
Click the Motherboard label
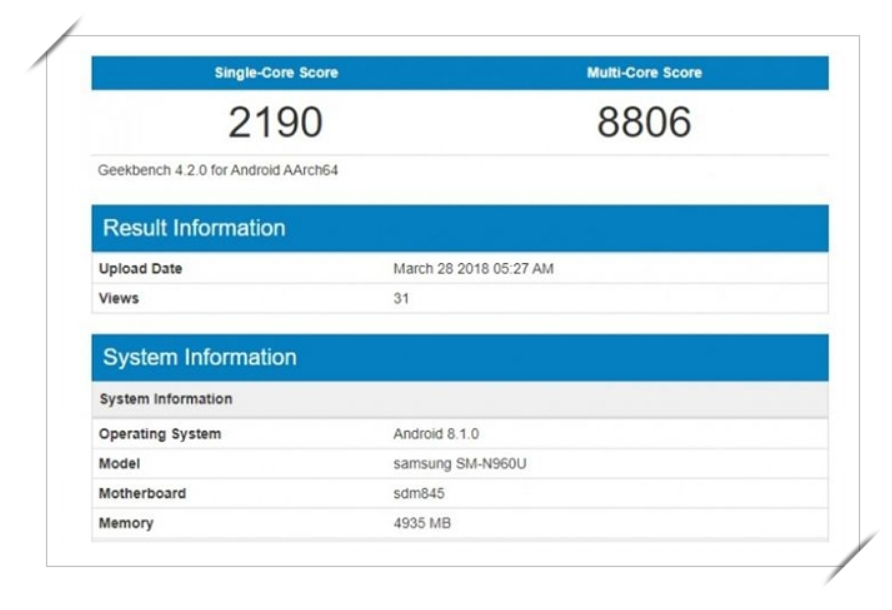coord(142,493)
